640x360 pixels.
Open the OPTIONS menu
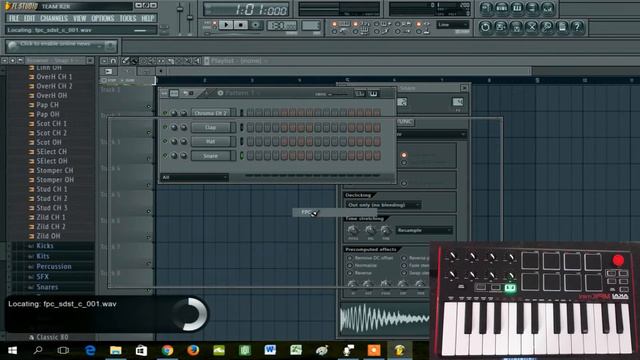[102, 18]
